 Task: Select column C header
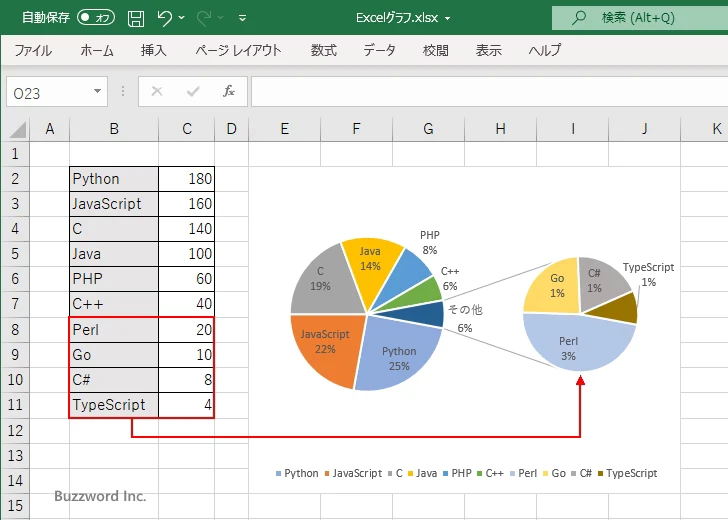coord(187,129)
